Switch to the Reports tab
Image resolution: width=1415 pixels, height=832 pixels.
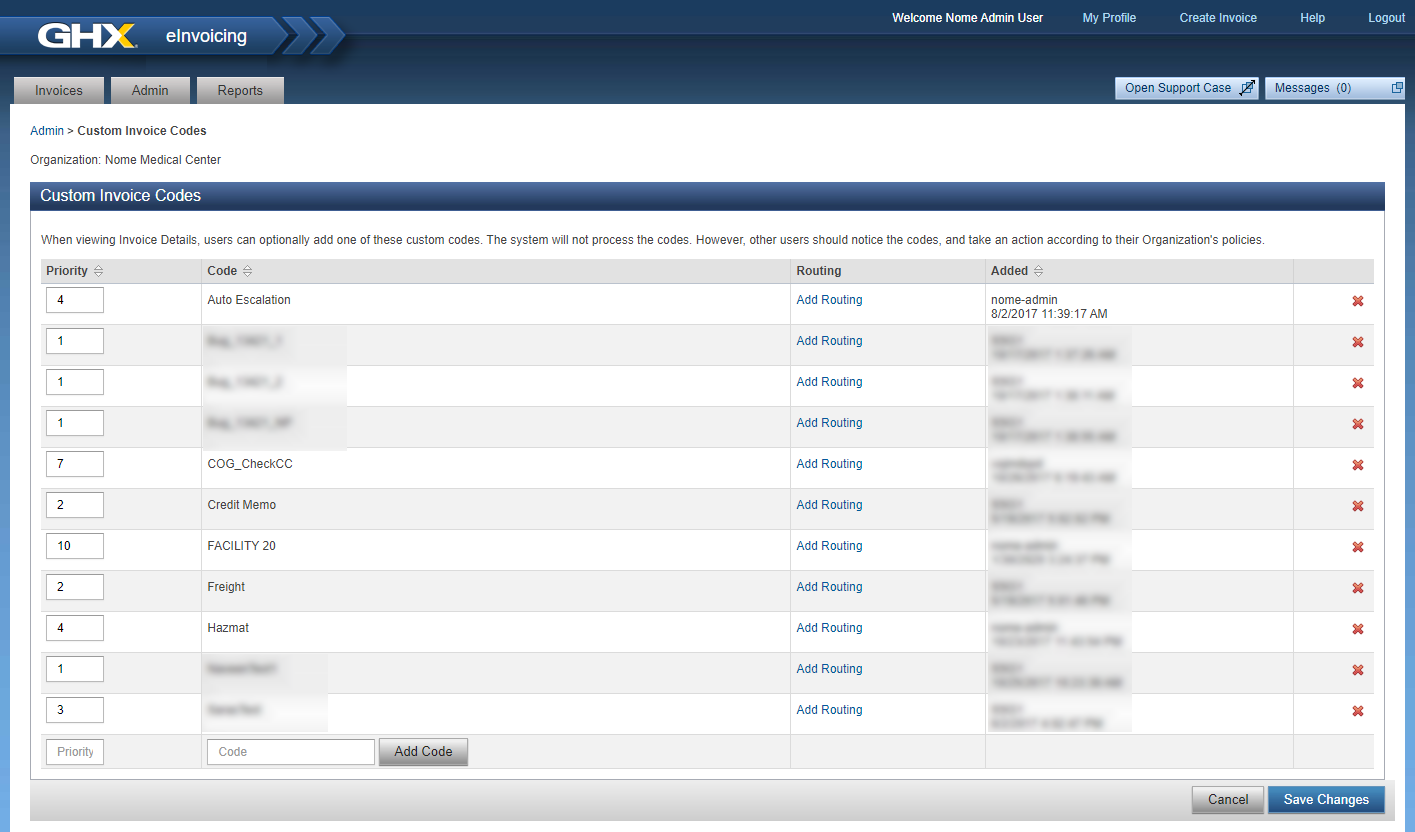pos(240,91)
